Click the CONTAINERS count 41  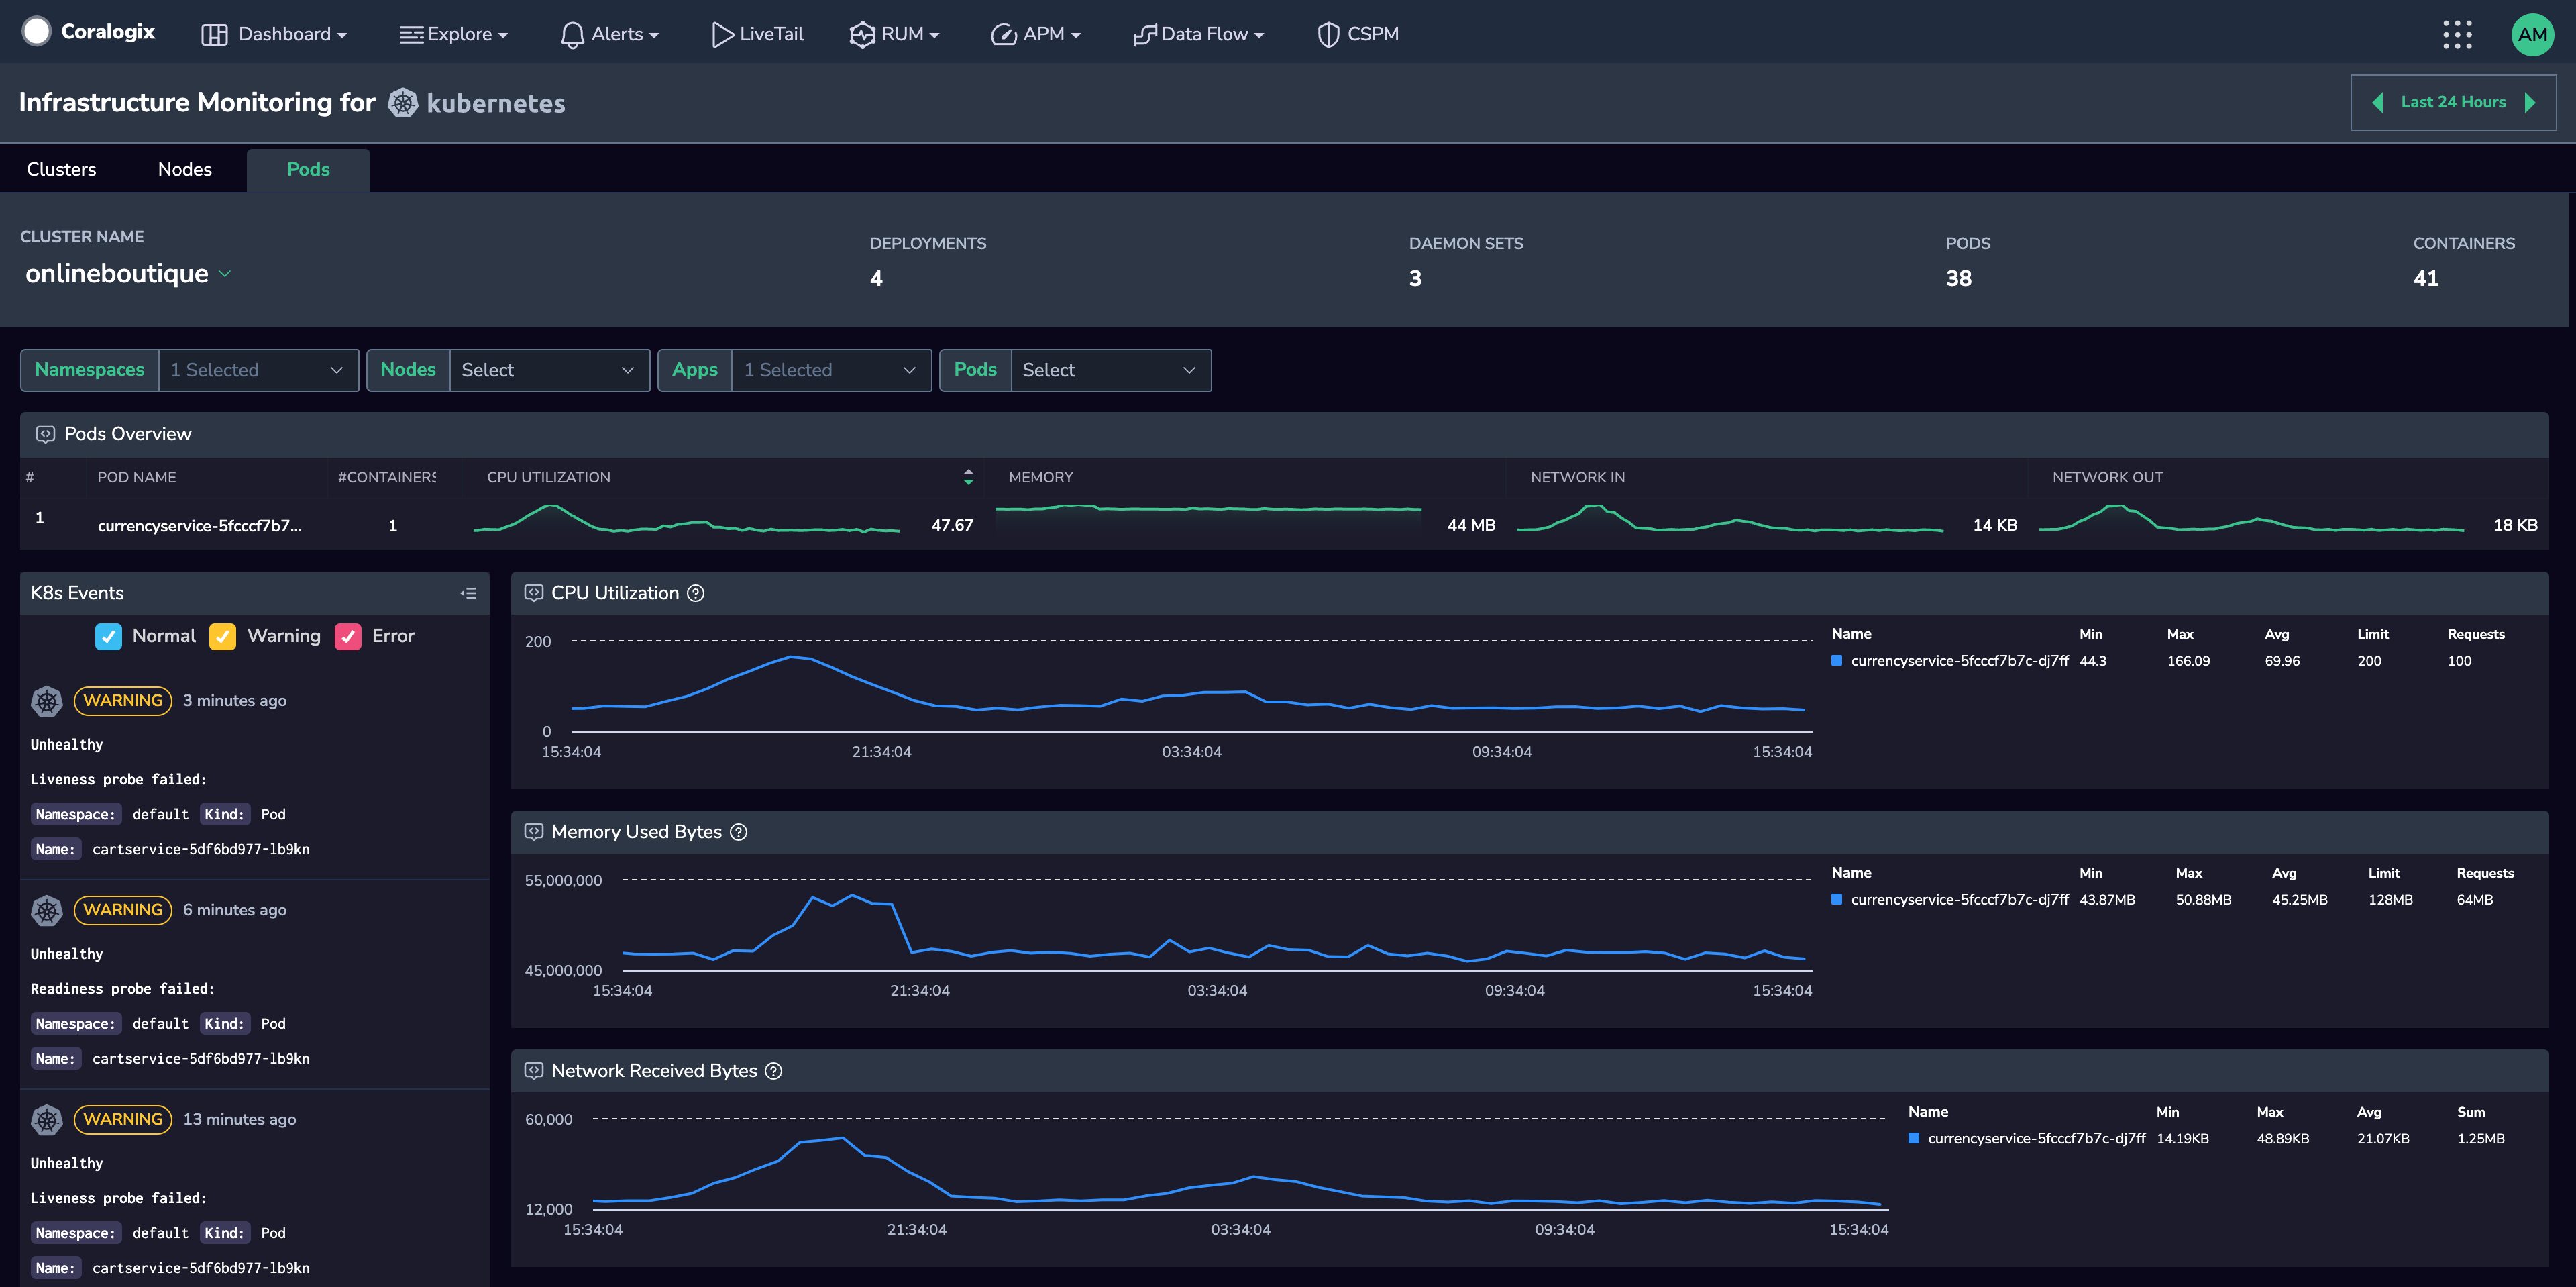click(x=2426, y=279)
